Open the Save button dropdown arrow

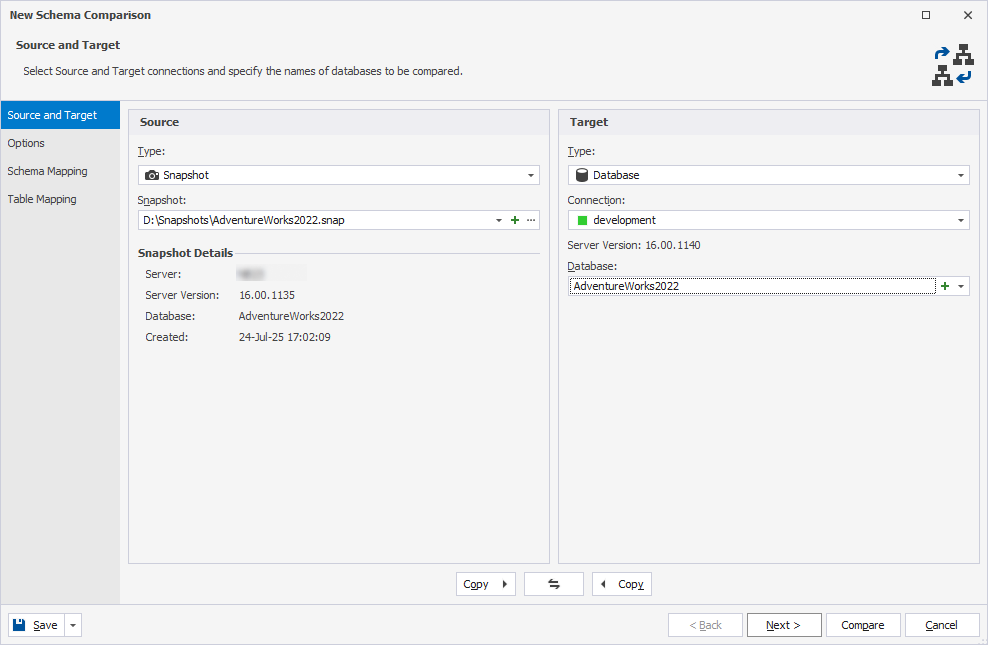[x=71, y=624]
